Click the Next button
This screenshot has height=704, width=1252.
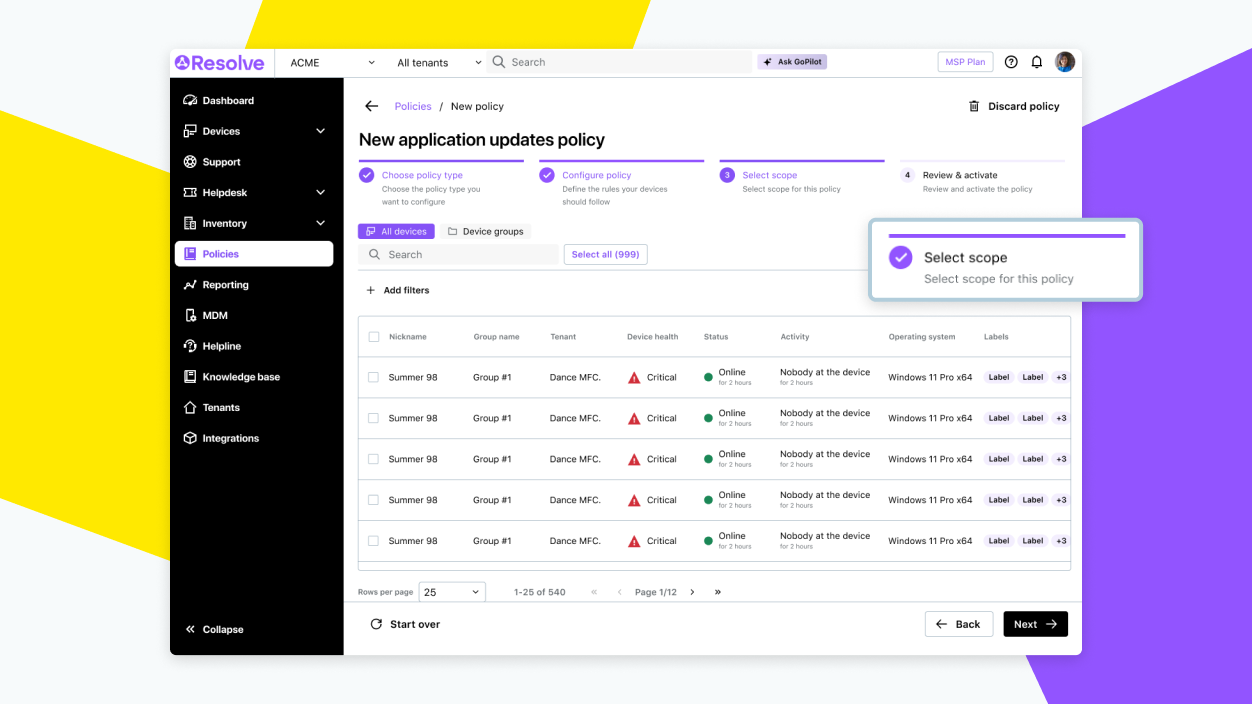pyautogui.click(x=1035, y=623)
